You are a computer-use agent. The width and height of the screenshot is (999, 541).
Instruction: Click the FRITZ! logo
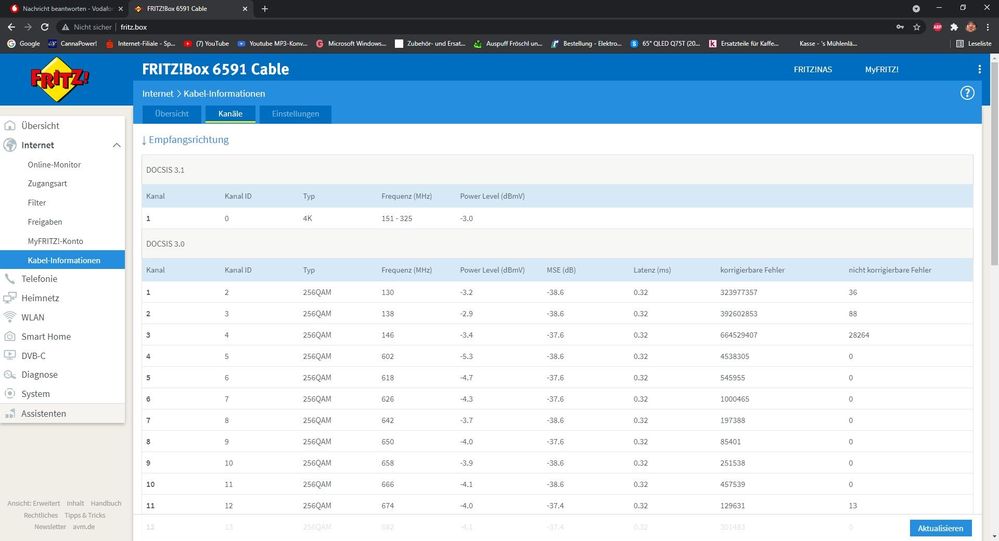tap(62, 80)
